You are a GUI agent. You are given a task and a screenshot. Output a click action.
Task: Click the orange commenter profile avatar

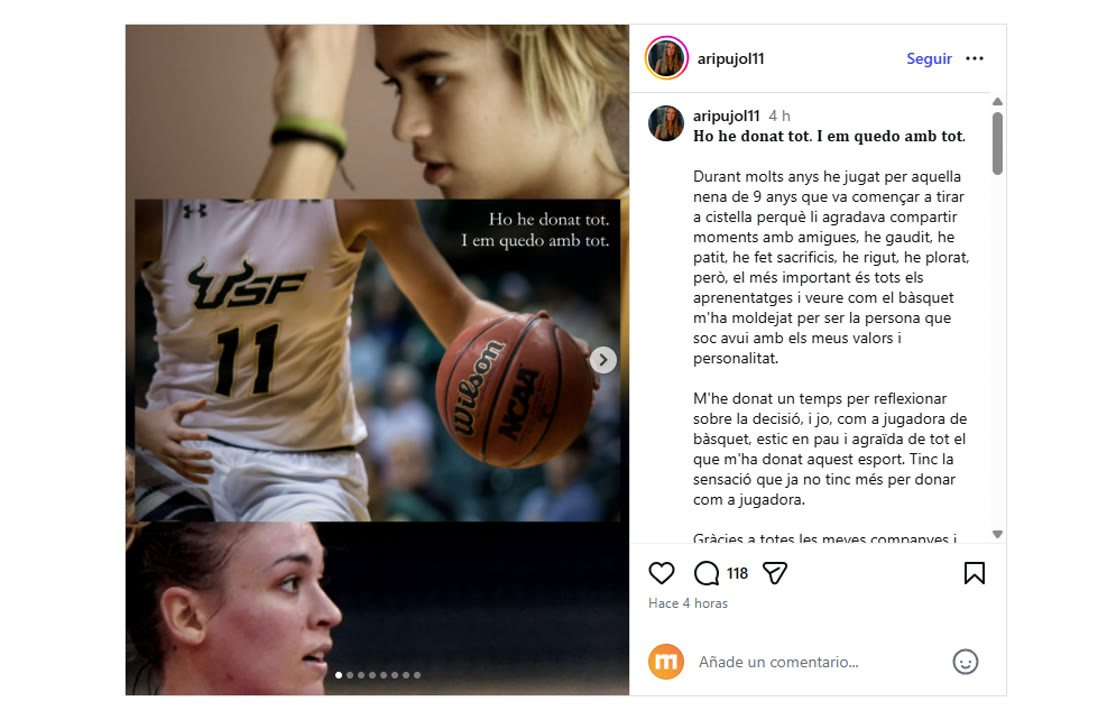click(666, 662)
